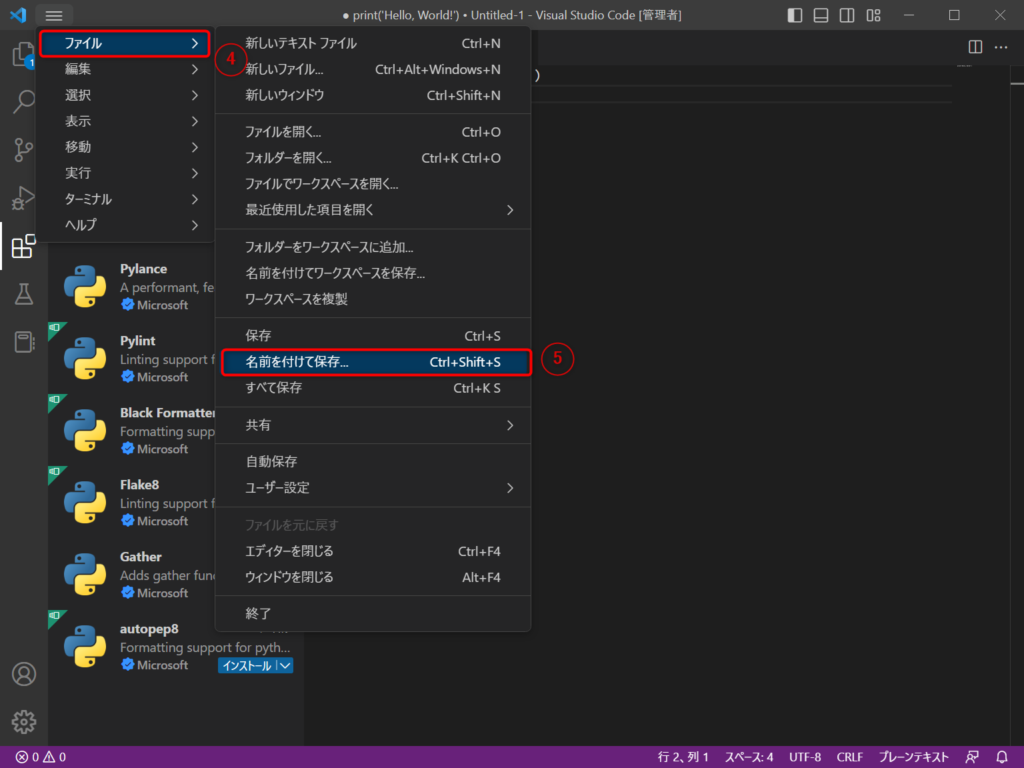This screenshot has width=1024, height=768.
Task: Expand the 選択 menu
Action: click(x=124, y=95)
